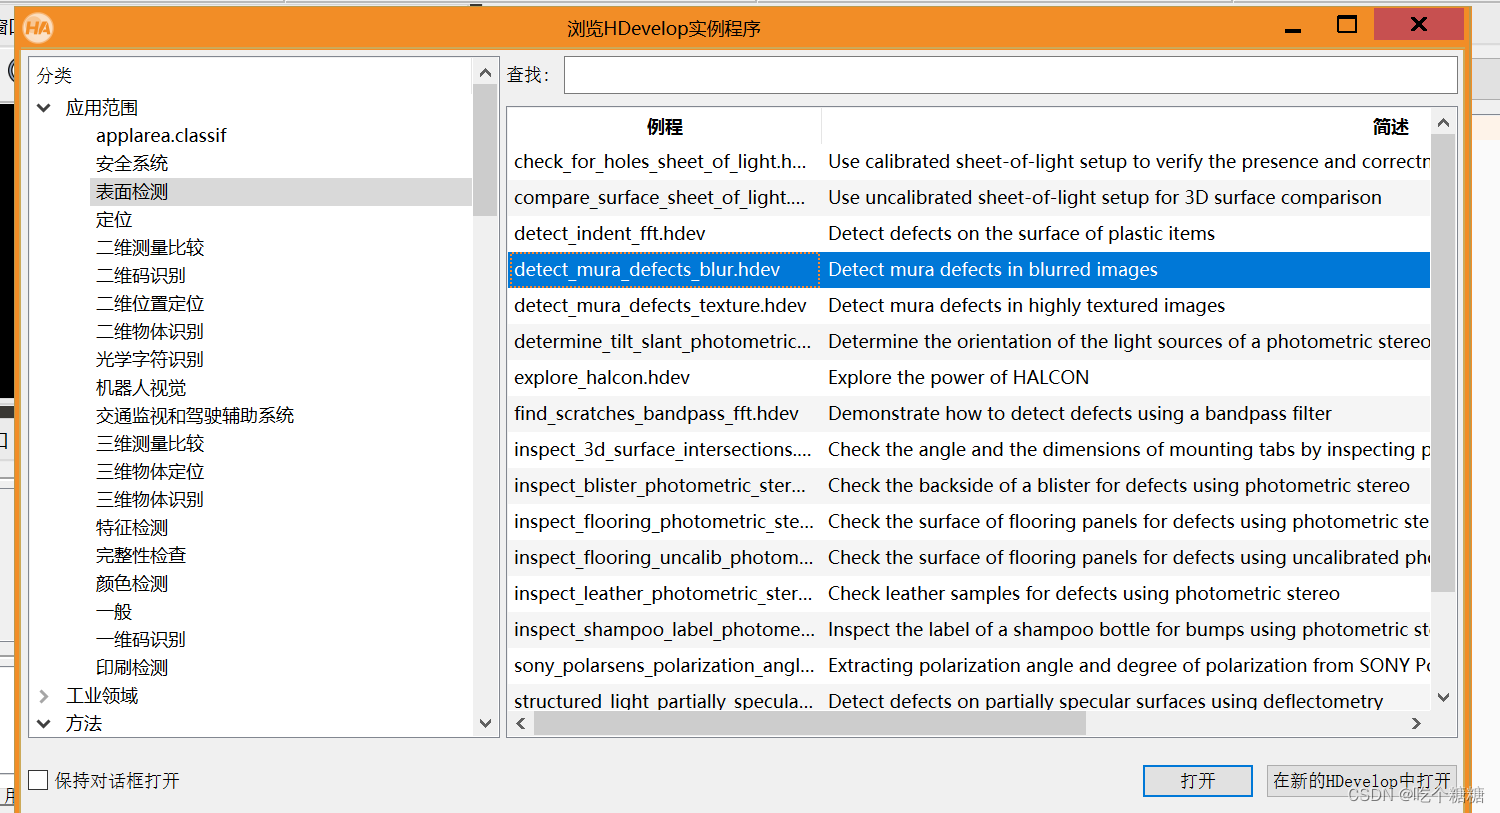Screen dimensions: 1500x813
Task: Click category tree vertical scrollbar thumb
Action: pos(485,150)
